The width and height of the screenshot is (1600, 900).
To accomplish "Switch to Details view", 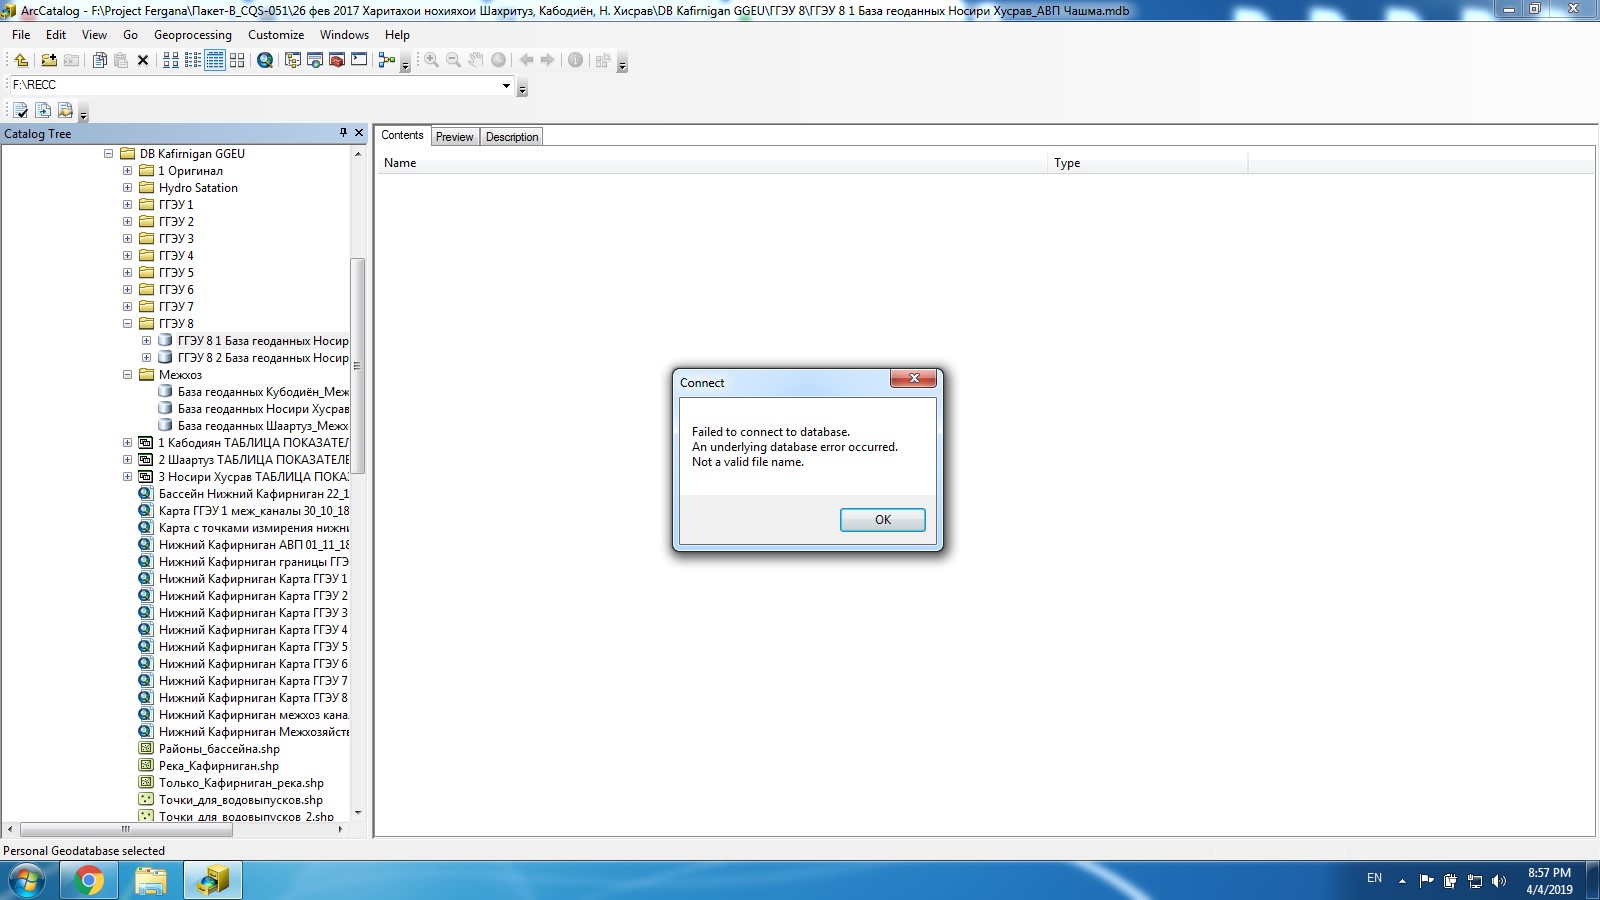I will pyautogui.click(x=215, y=60).
